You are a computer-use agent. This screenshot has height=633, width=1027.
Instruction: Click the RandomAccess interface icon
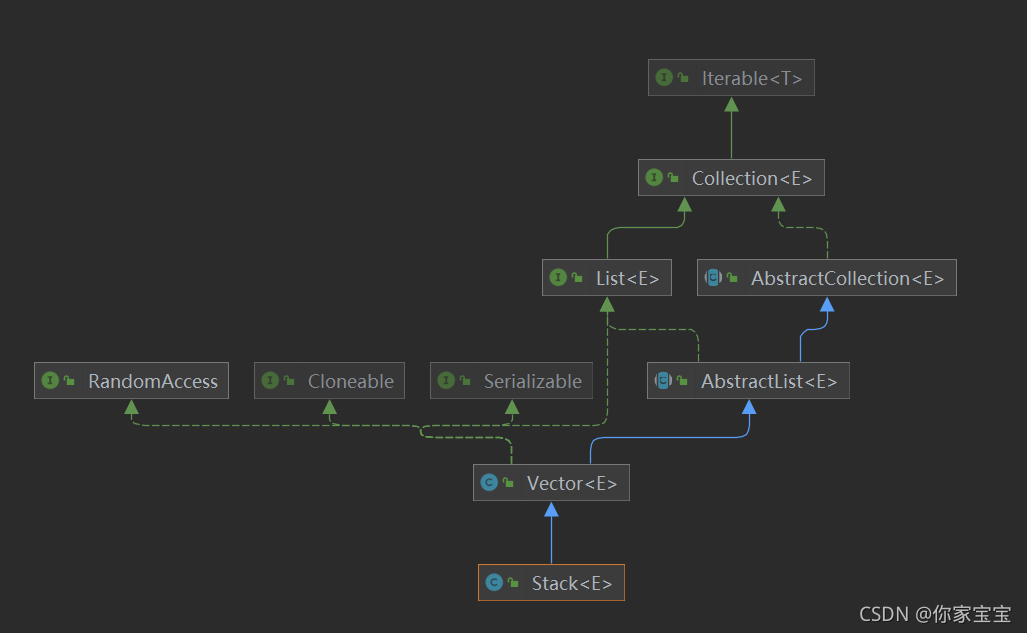click(50, 380)
